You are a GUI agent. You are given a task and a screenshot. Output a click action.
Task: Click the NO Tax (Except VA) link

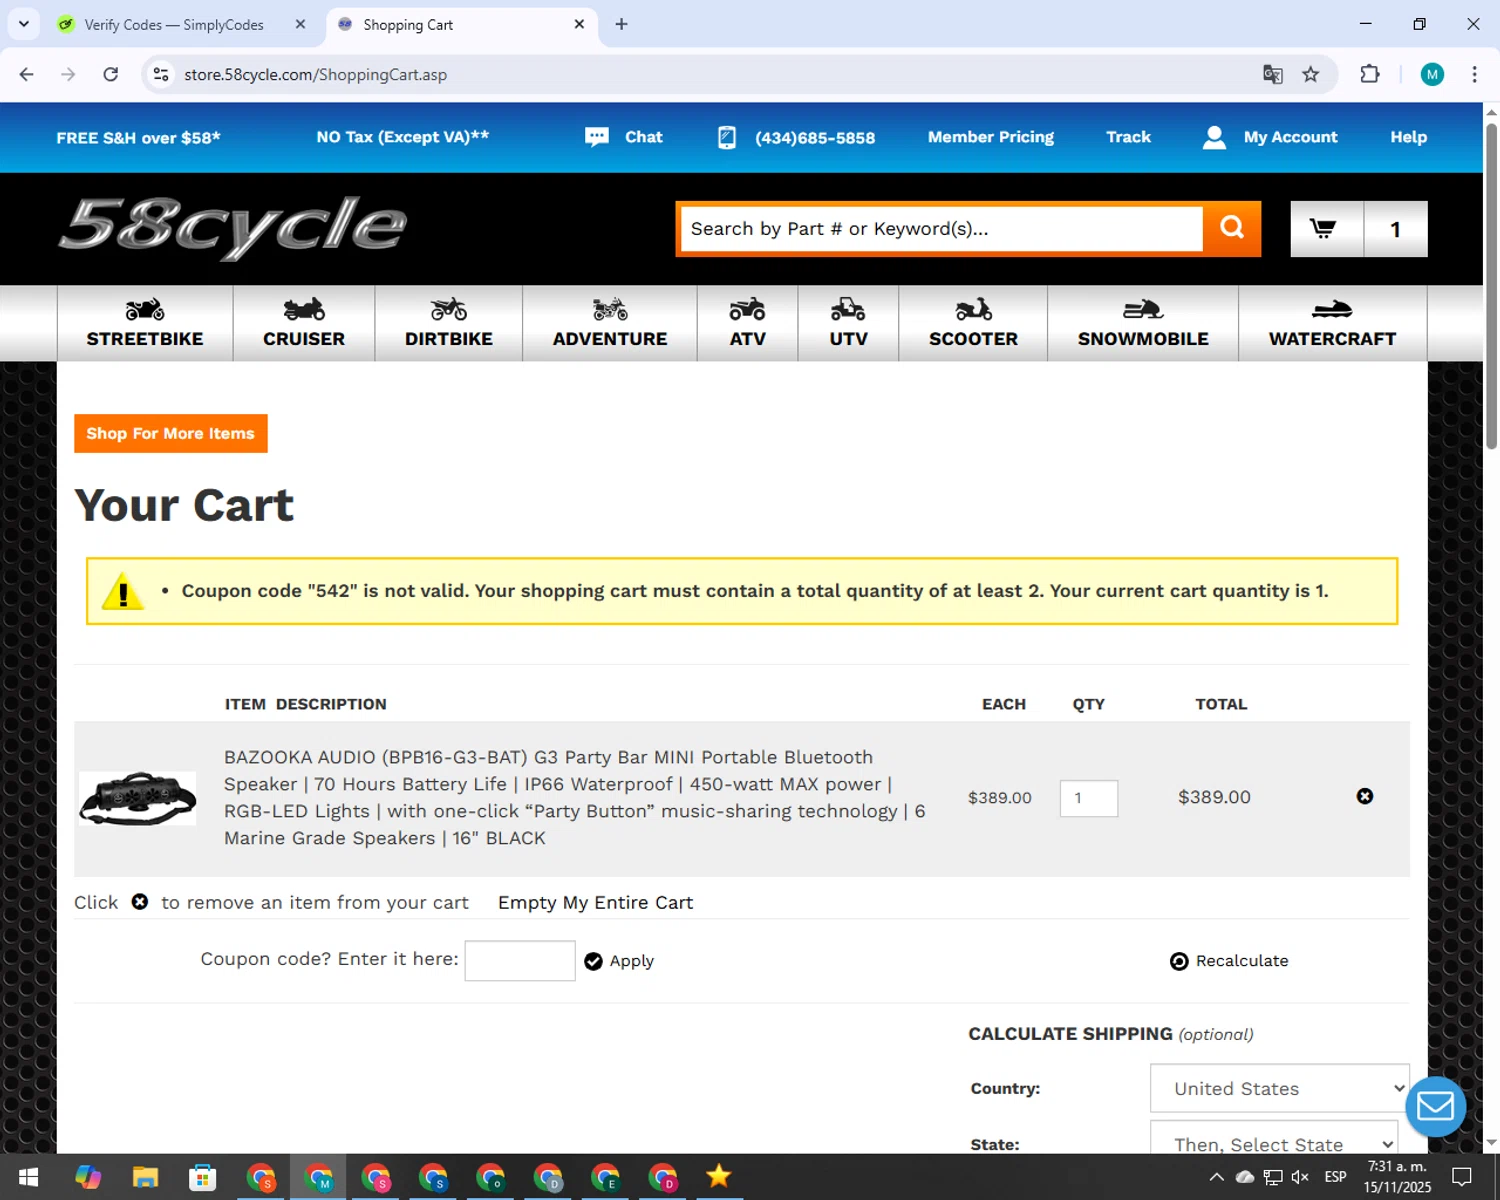pos(403,137)
